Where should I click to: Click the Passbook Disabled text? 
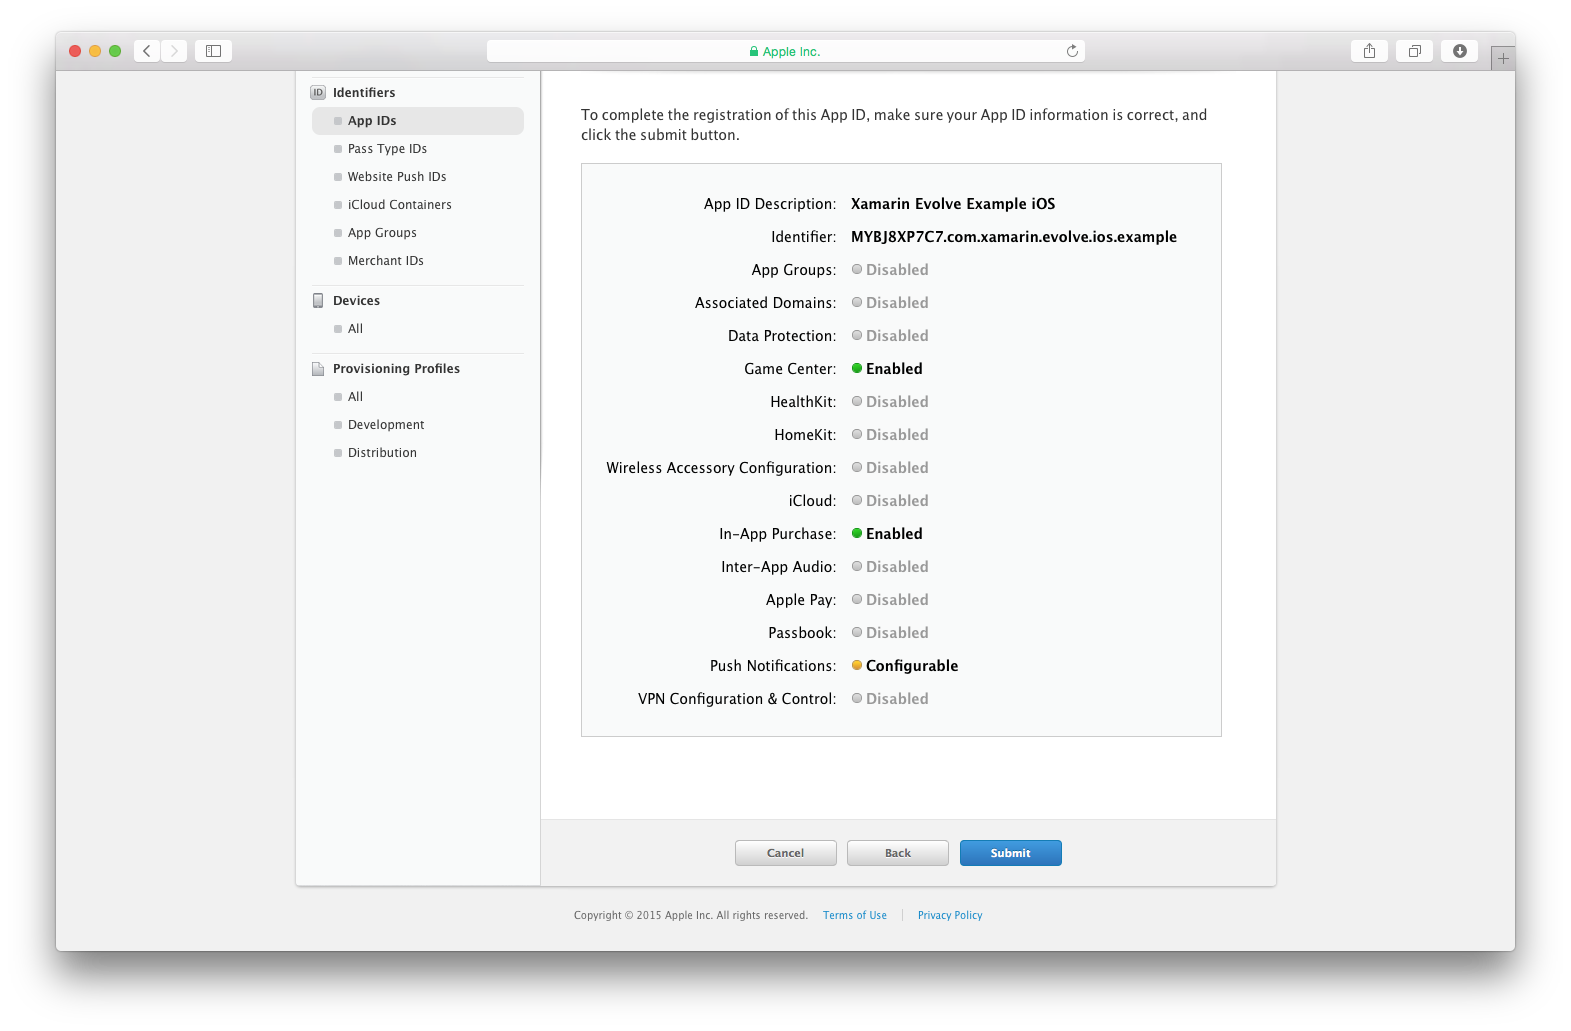[897, 633]
